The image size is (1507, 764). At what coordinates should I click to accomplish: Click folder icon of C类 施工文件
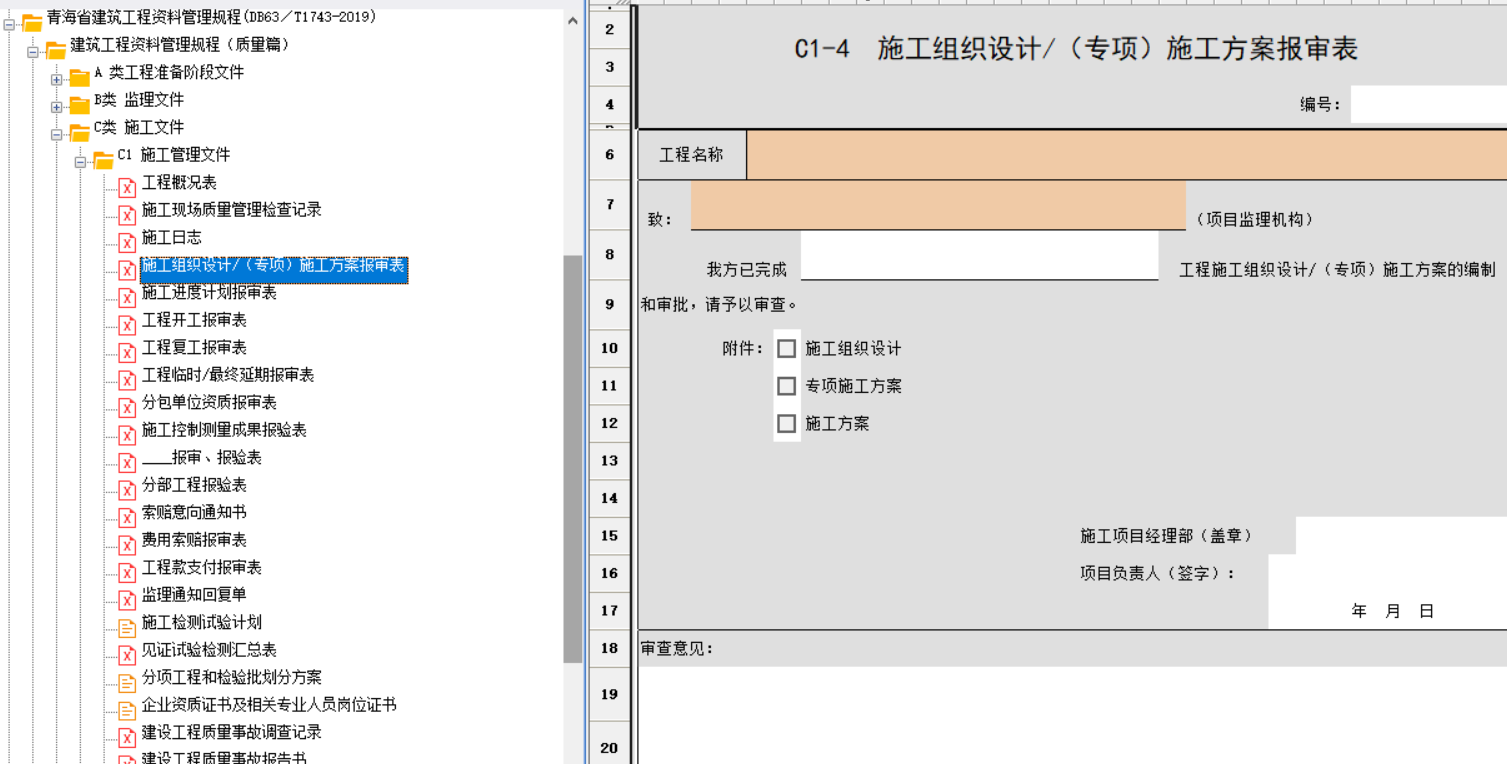click(x=80, y=131)
